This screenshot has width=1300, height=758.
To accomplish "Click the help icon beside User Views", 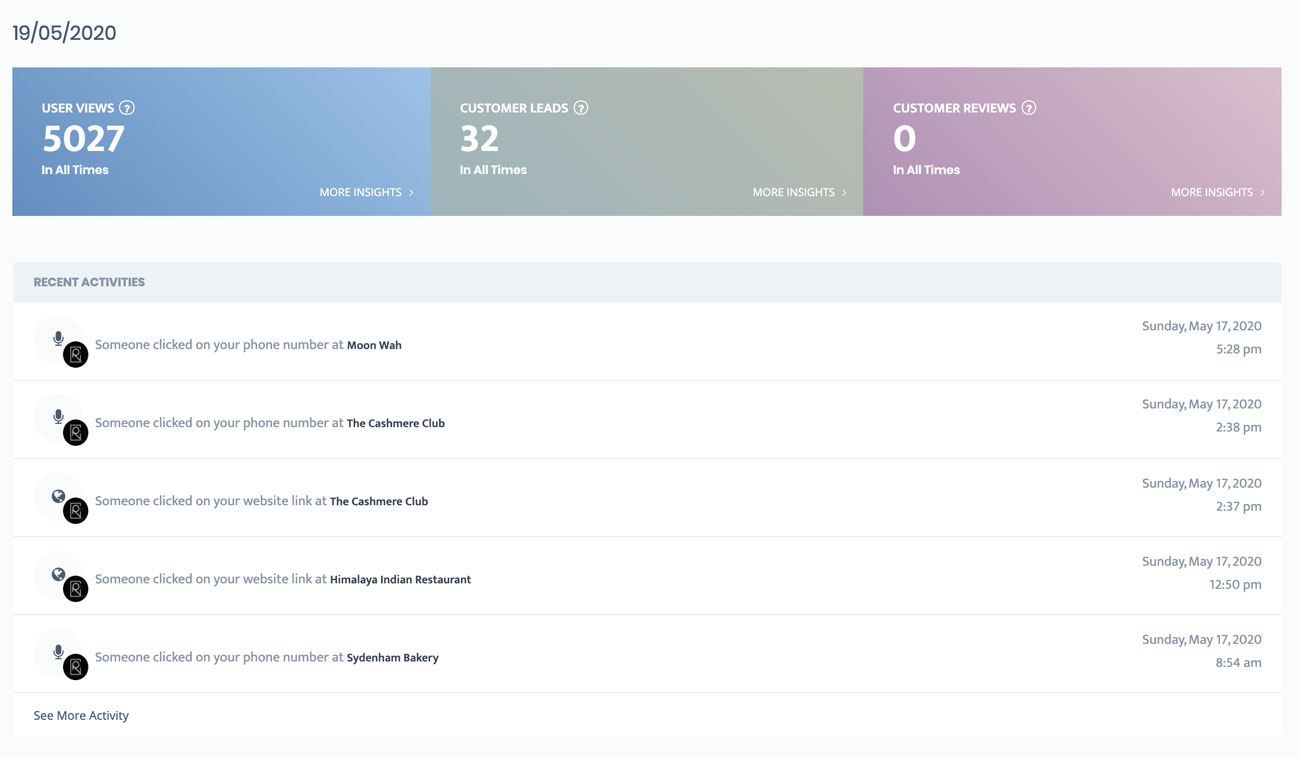I will click(x=127, y=108).
